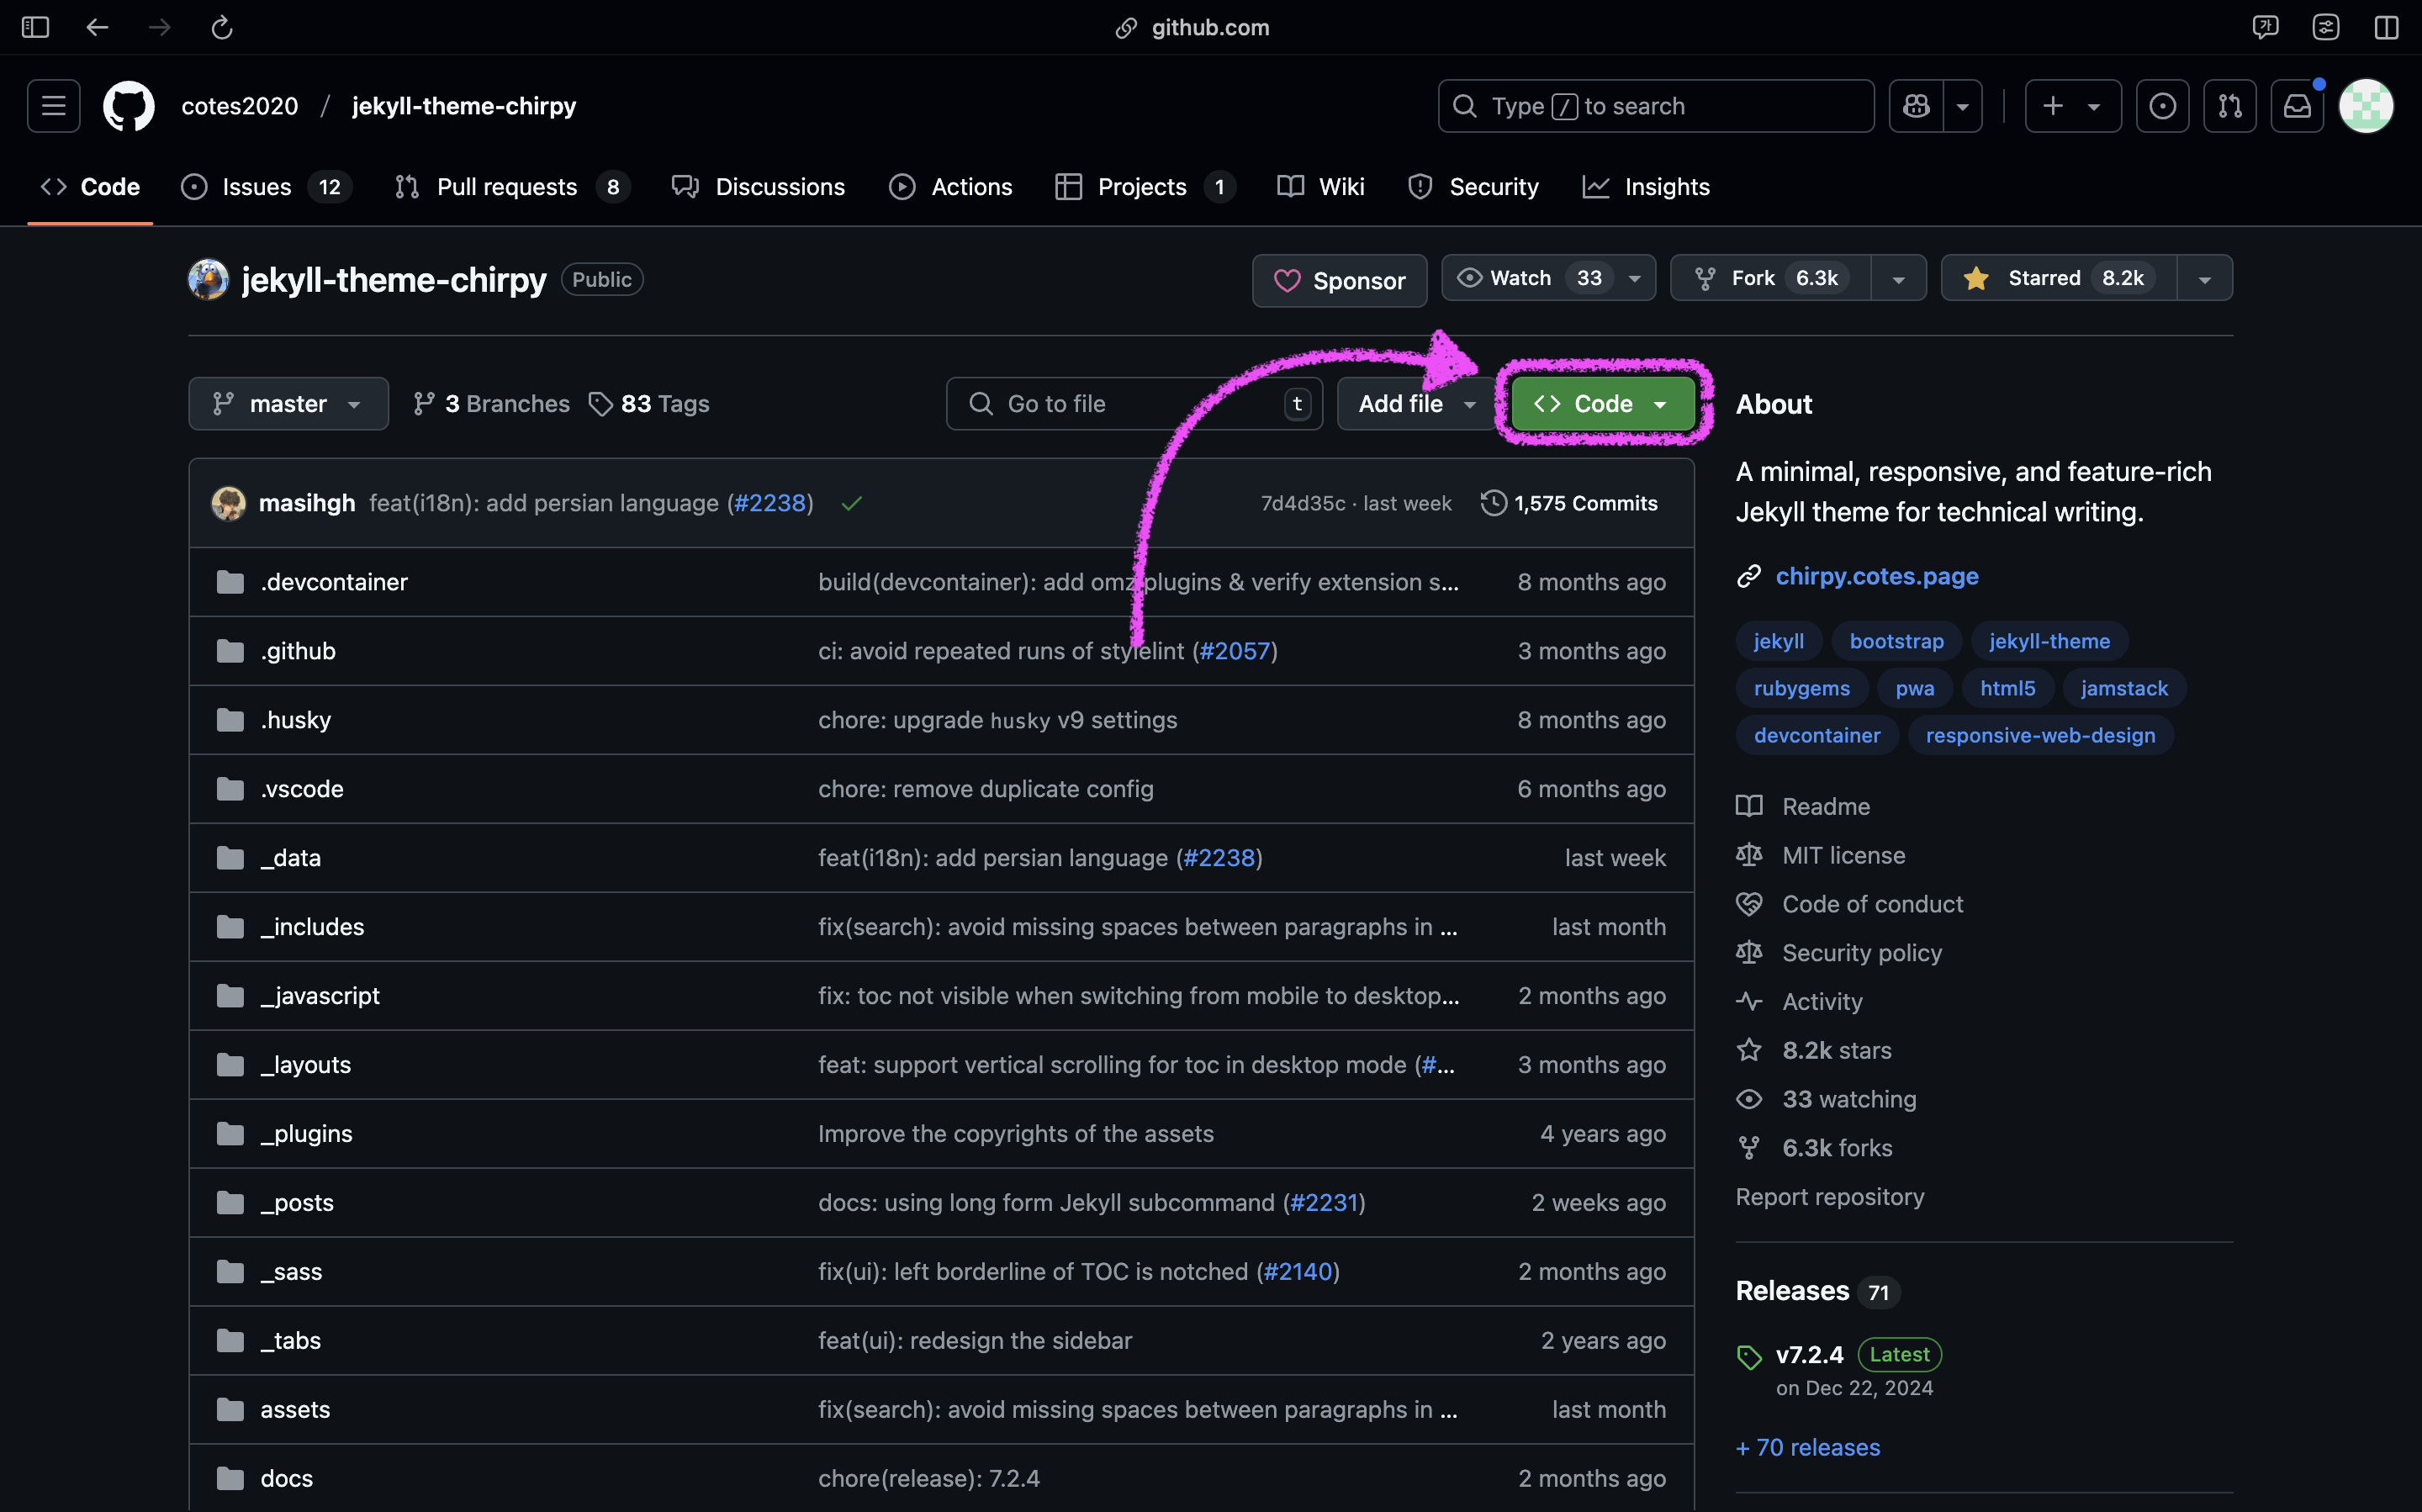Expand the Copilot dropdown arrow in header
Image resolution: width=2422 pixels, height=1512 pixels.
point(1962,106)
